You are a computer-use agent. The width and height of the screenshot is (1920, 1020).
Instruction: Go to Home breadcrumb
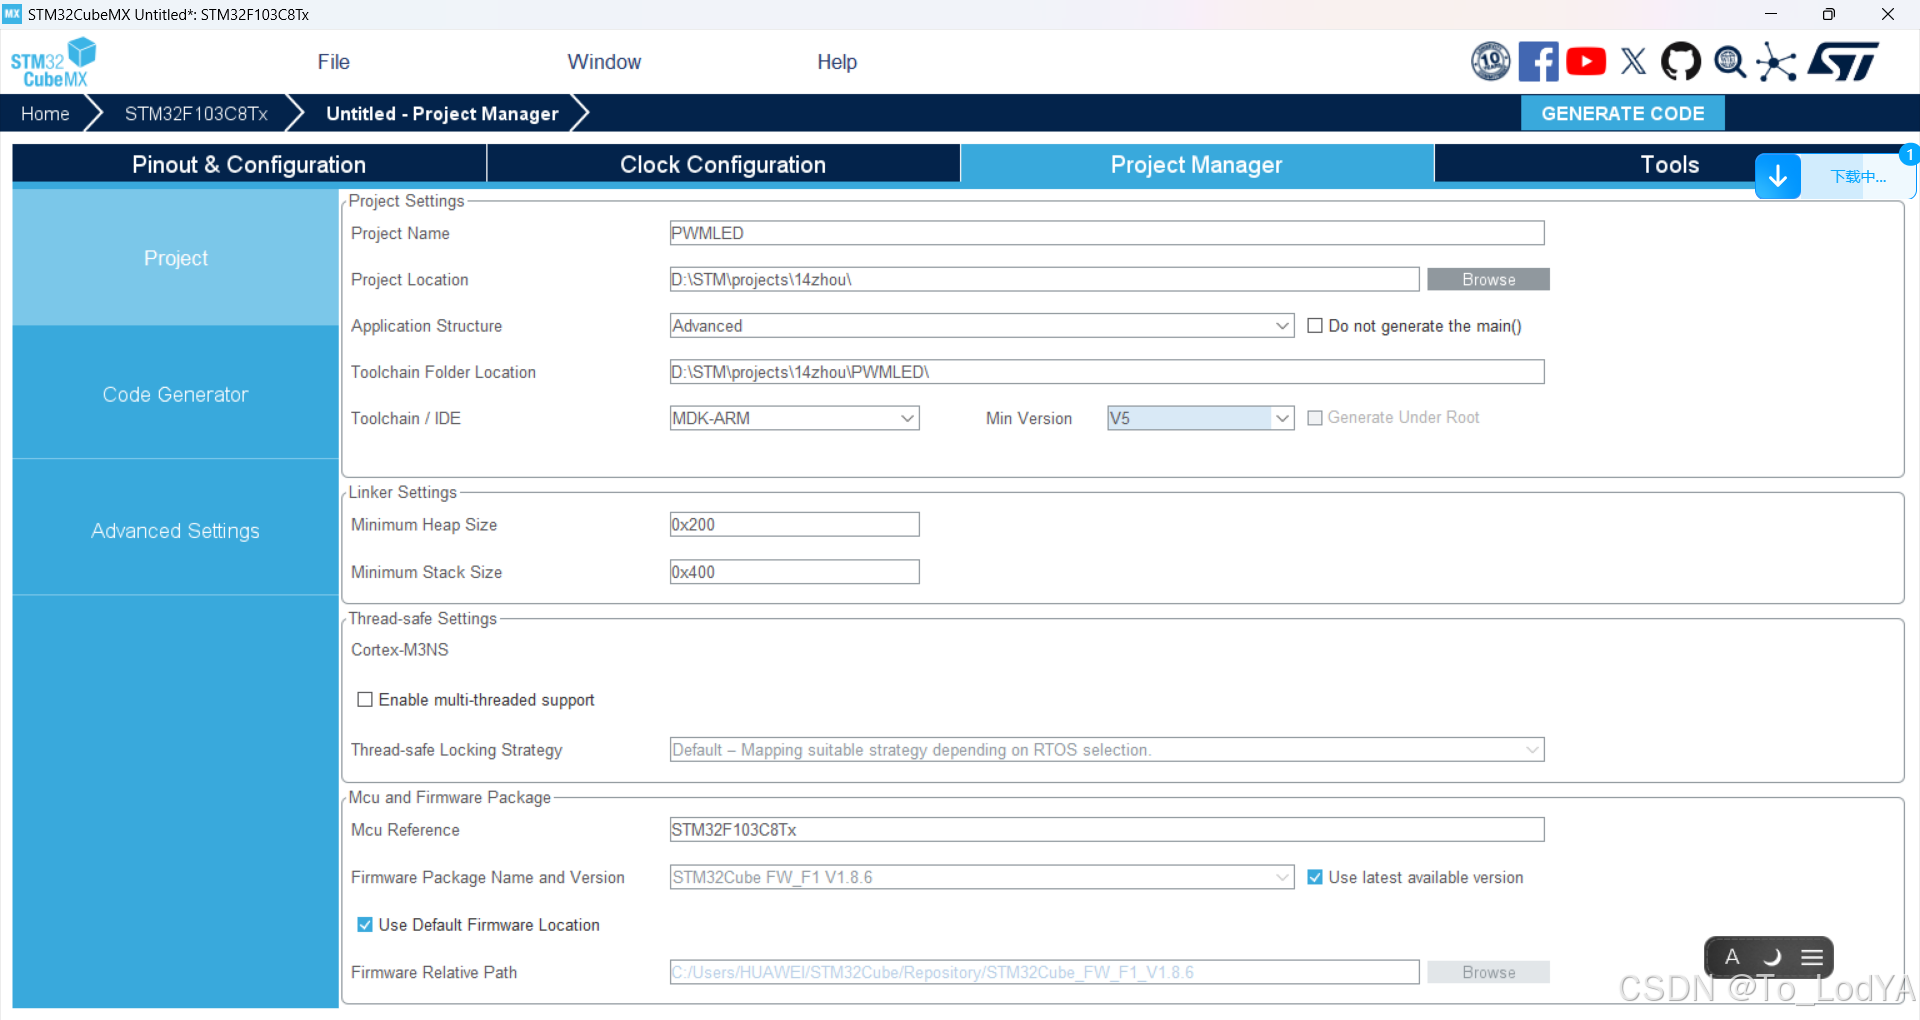point(45,114)
